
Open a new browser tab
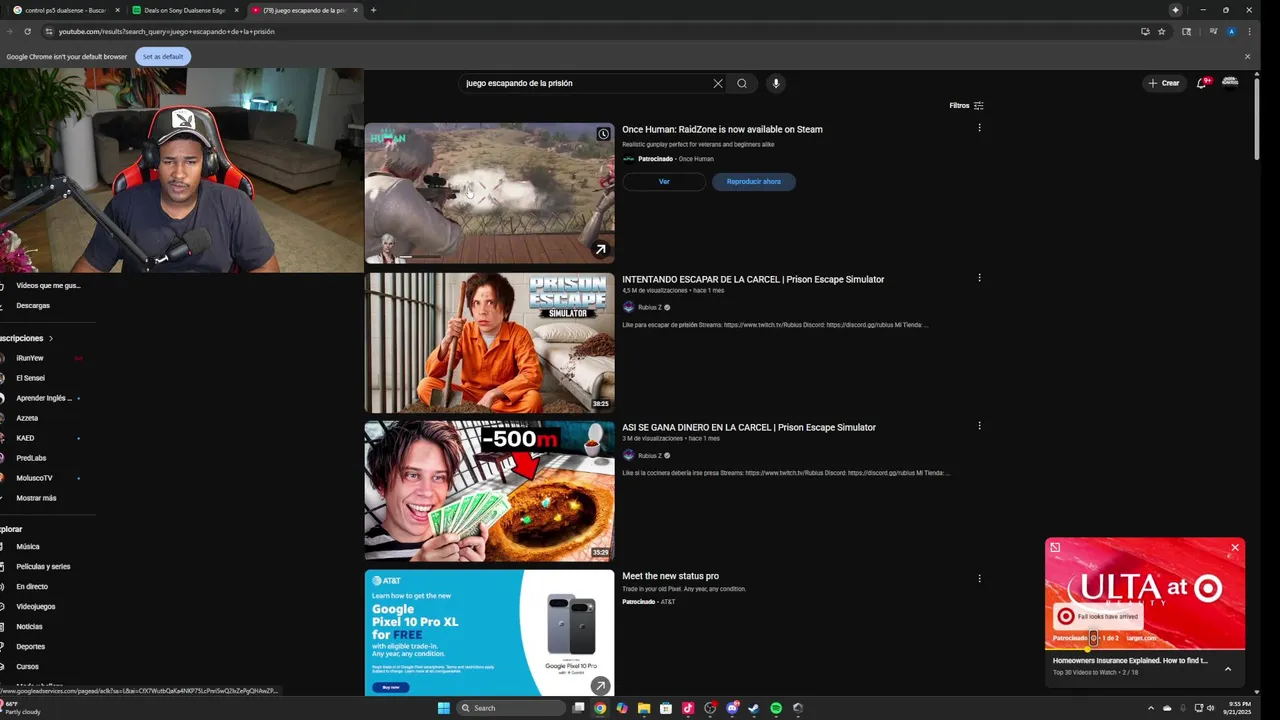click(373, 10)
